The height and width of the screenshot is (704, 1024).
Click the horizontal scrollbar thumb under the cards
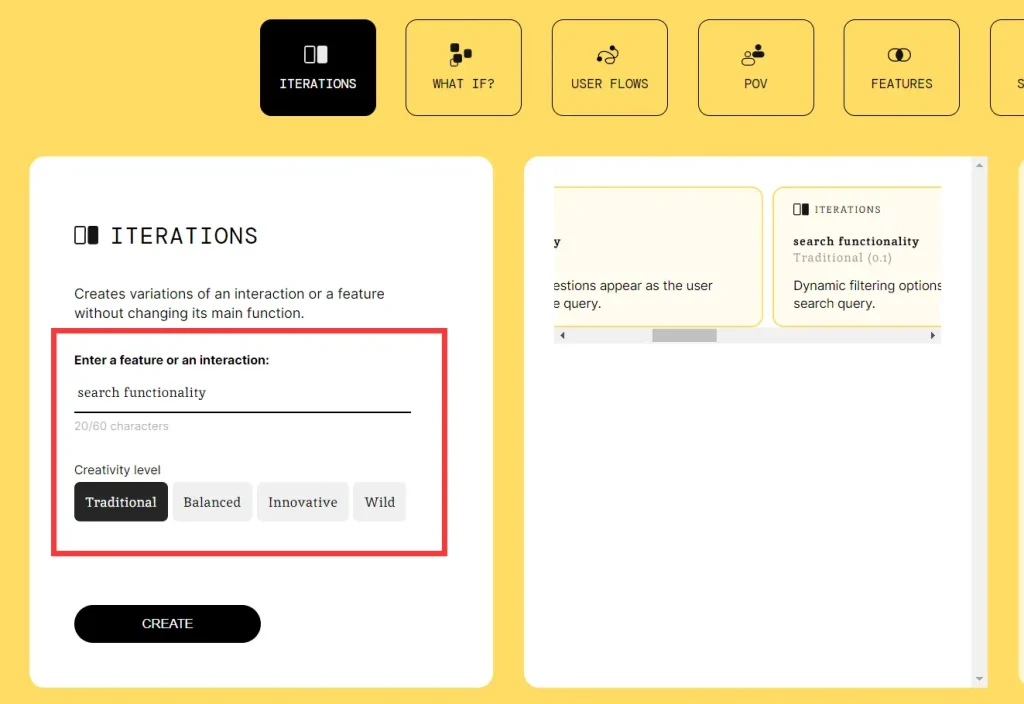click(684, 335)
